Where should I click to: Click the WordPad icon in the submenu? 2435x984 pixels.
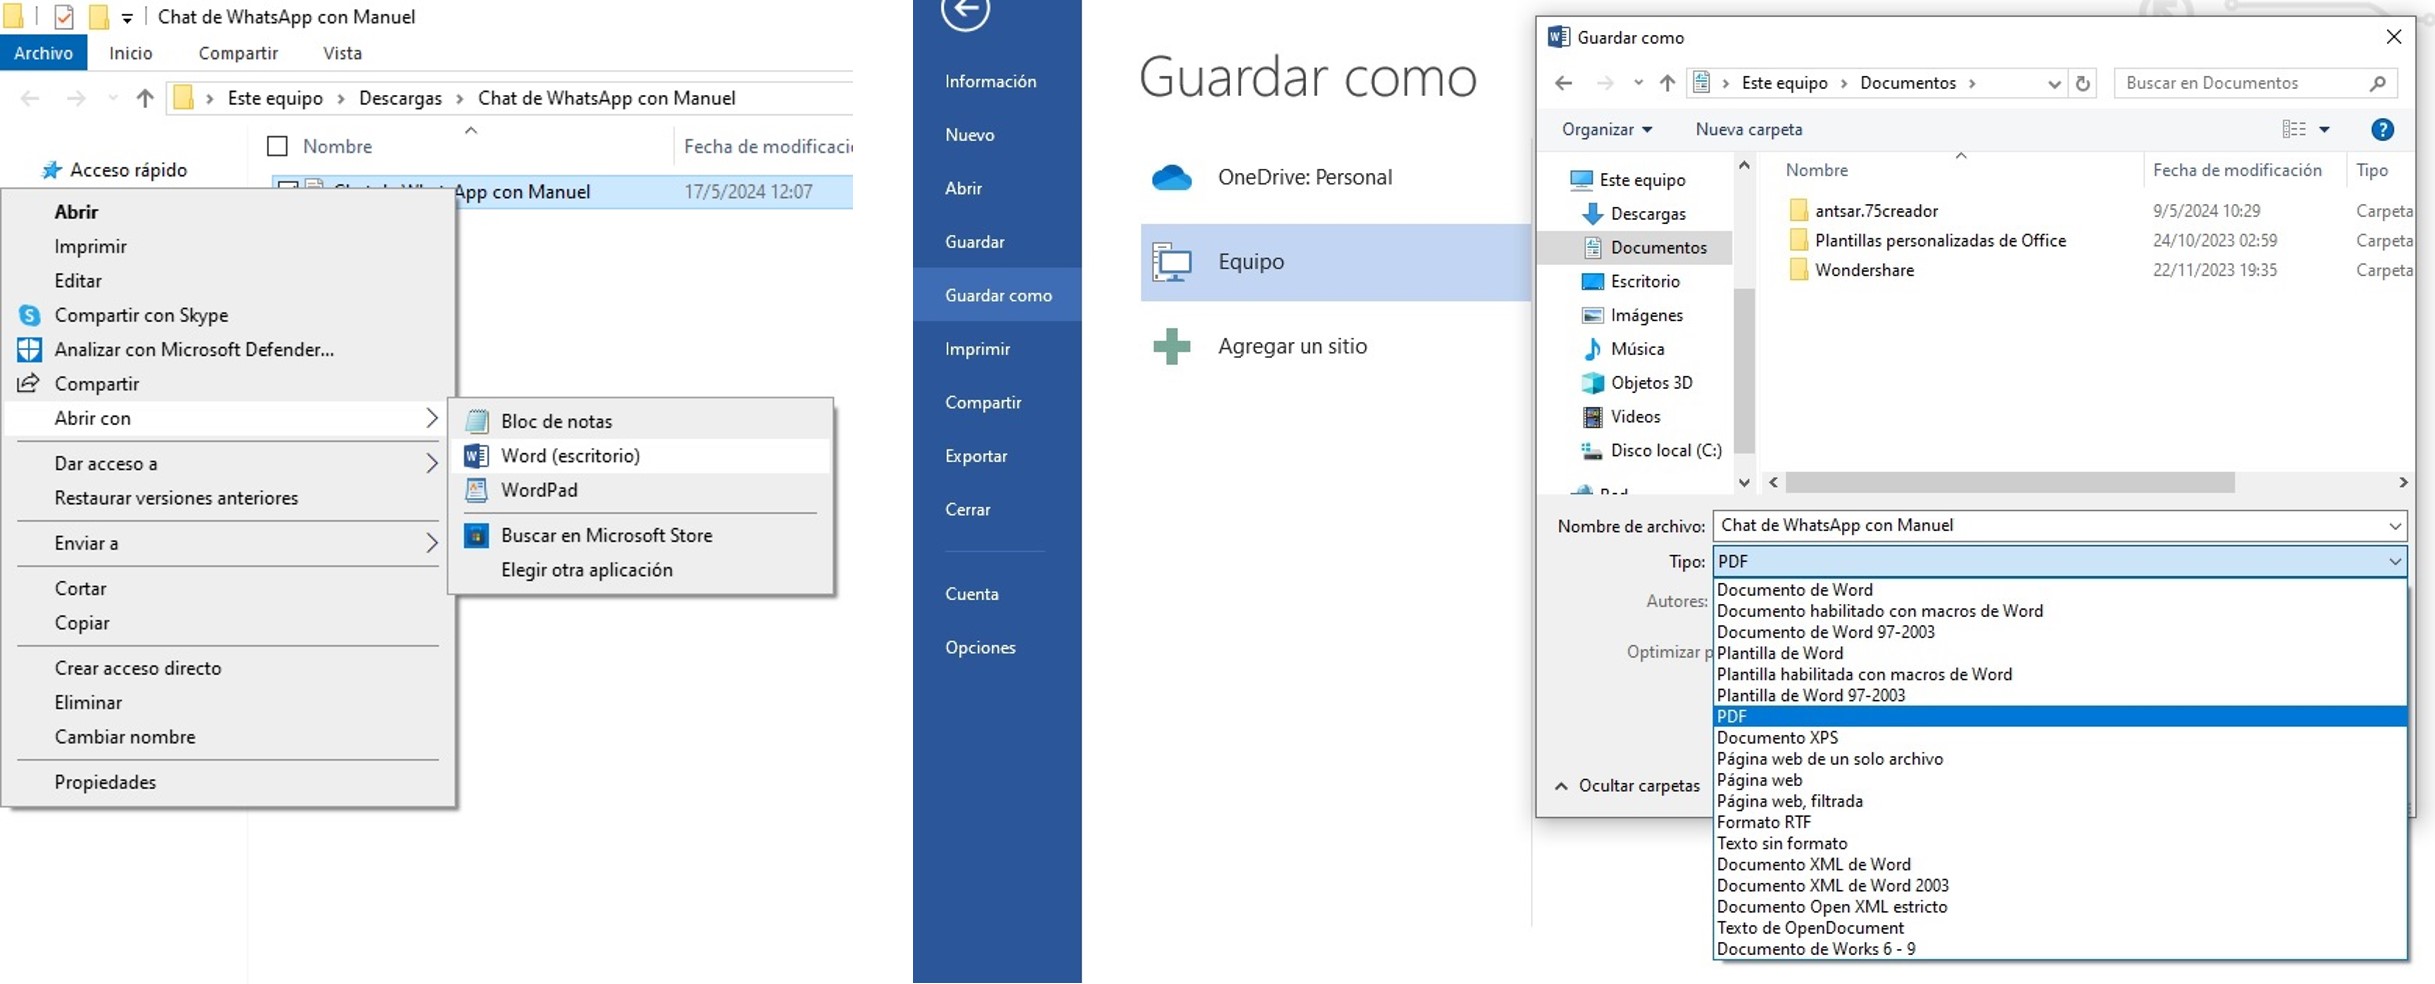(x=477, y=490)
